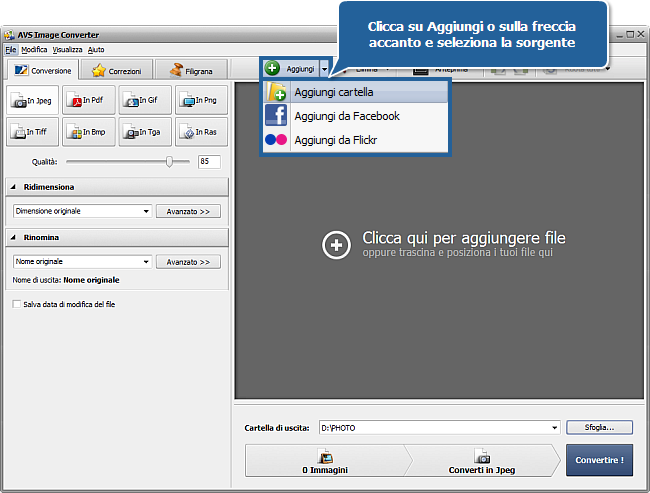Select the In Bmp format button
The image size is (650, 493).
tap(89, 132)
